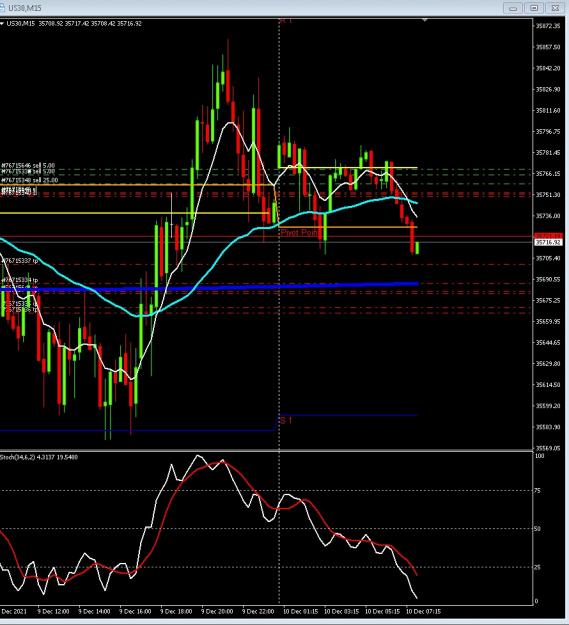Click 35872.35 on the price scale
The image size is (569, 625).
[548, 26]
